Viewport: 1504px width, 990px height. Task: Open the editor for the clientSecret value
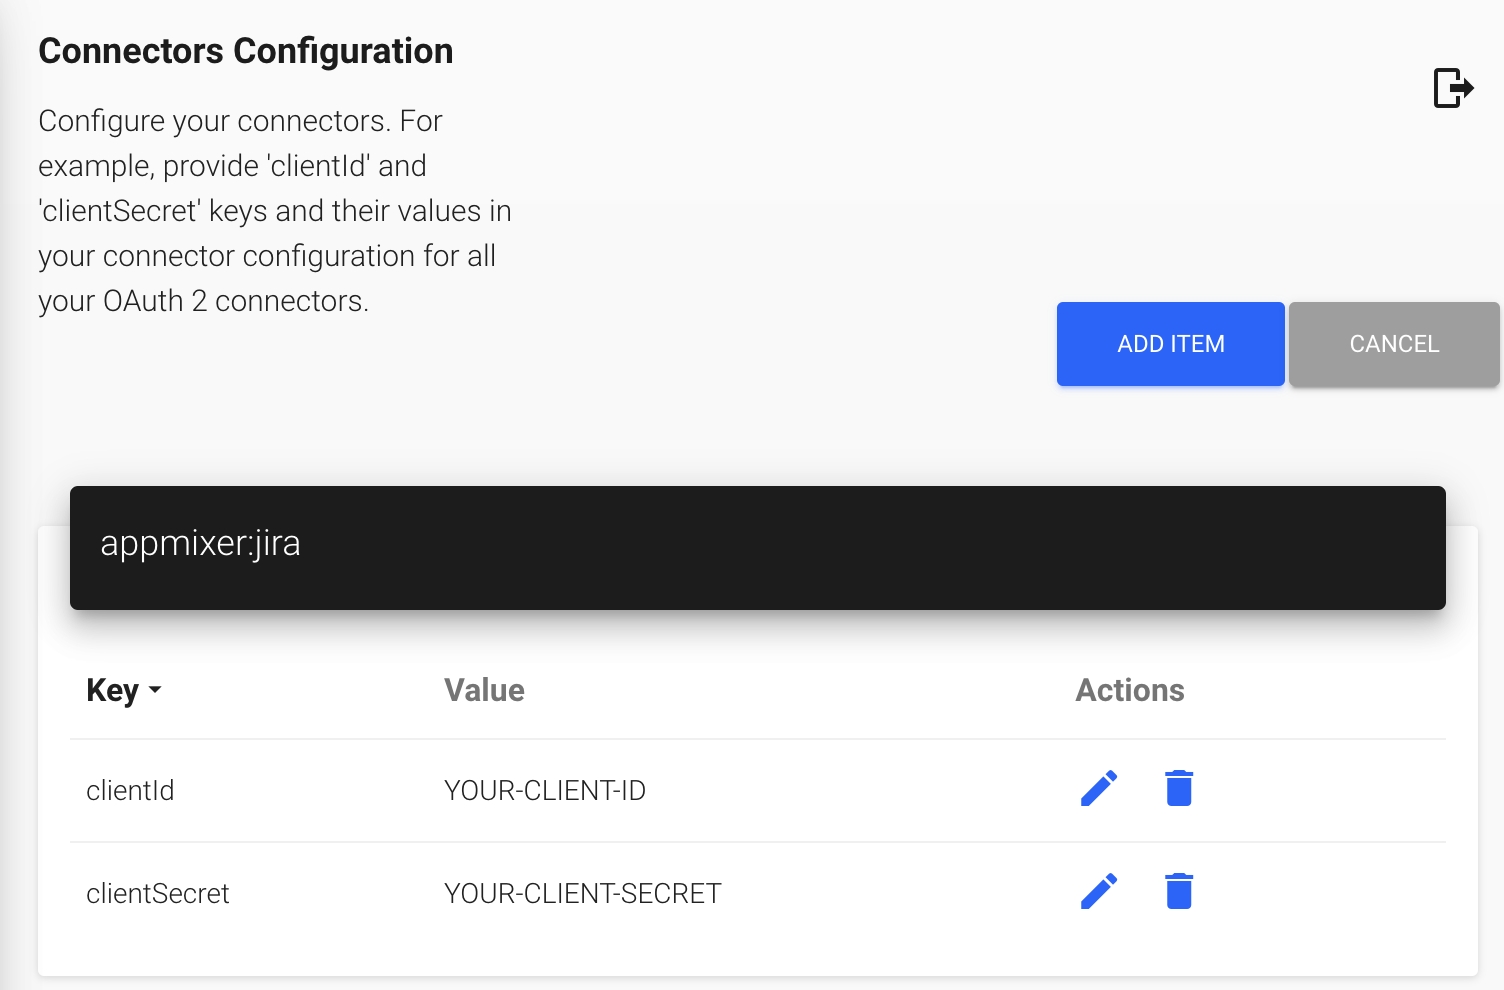(x=1099, y=892)
